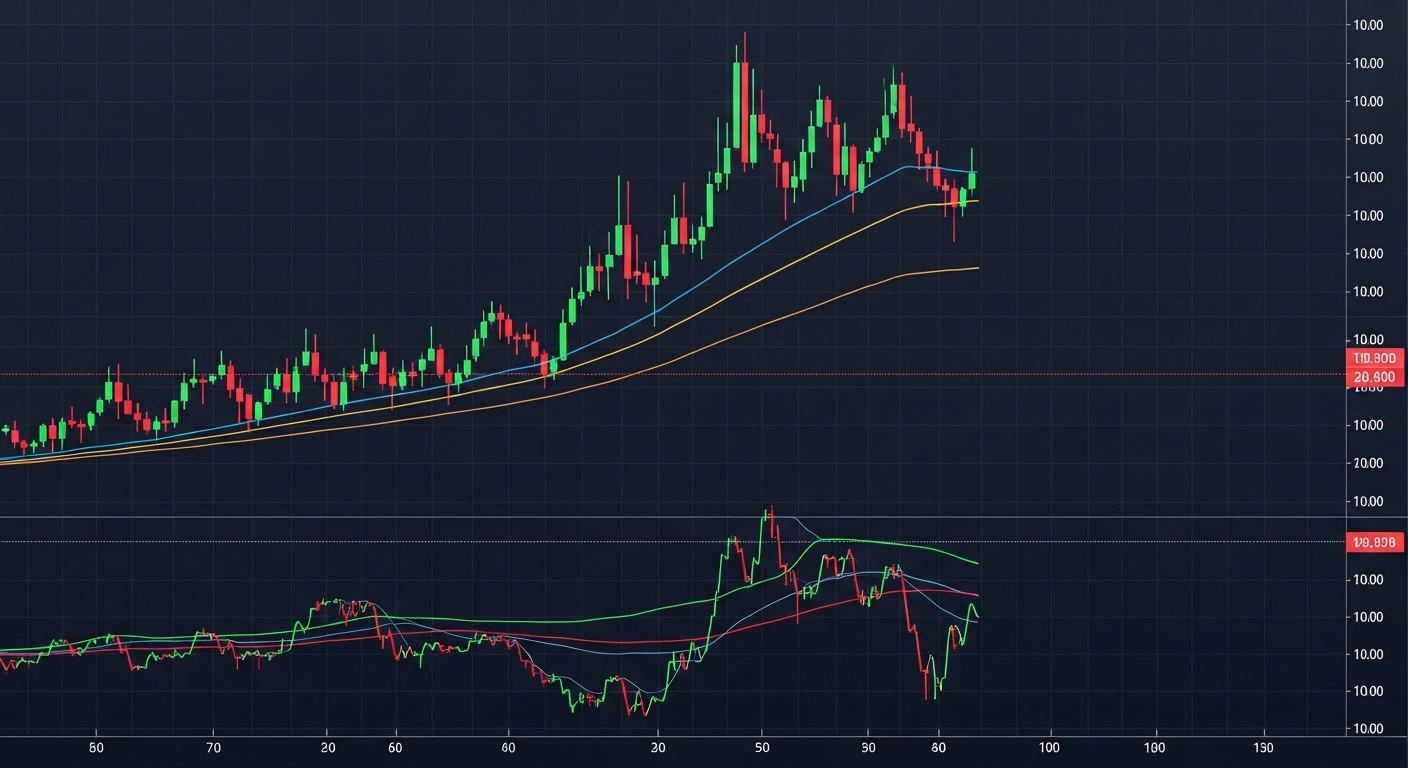Screen dimensions: 1408x768
Task: Click the red TID.800 price label
Action: pyautogui.click(x=1375, y=358)
